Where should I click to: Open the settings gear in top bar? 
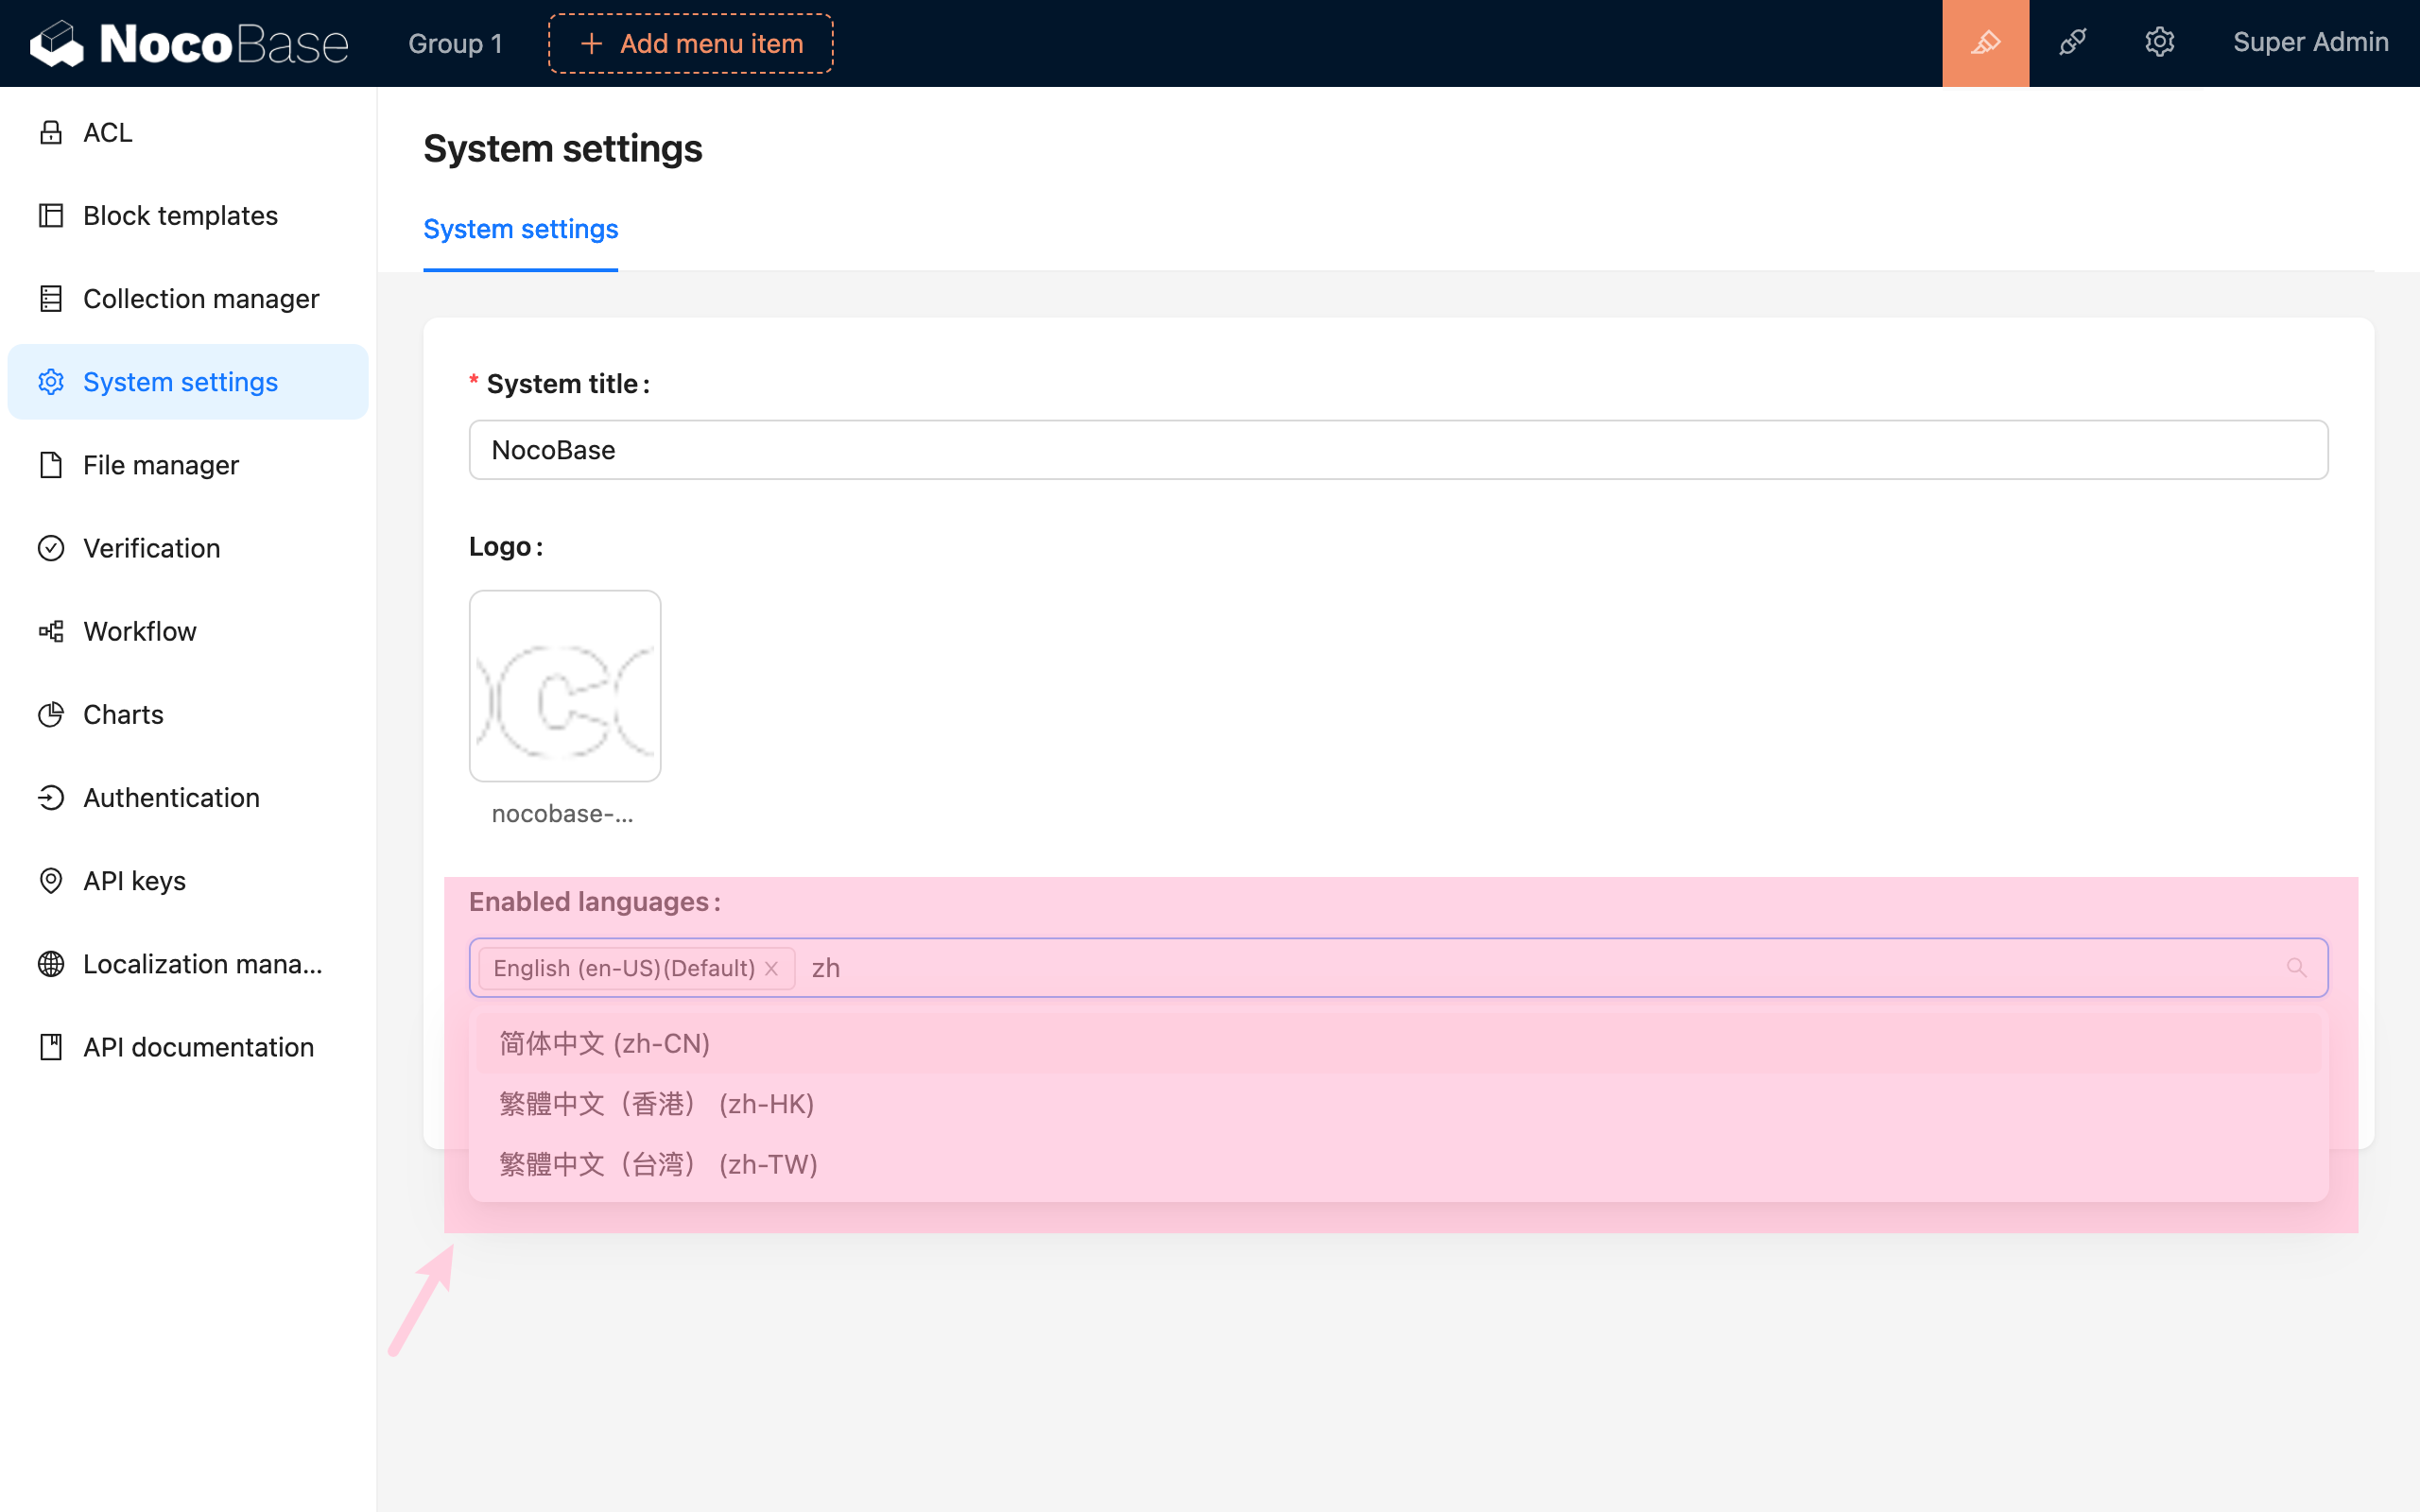[x=2159, y=43]
